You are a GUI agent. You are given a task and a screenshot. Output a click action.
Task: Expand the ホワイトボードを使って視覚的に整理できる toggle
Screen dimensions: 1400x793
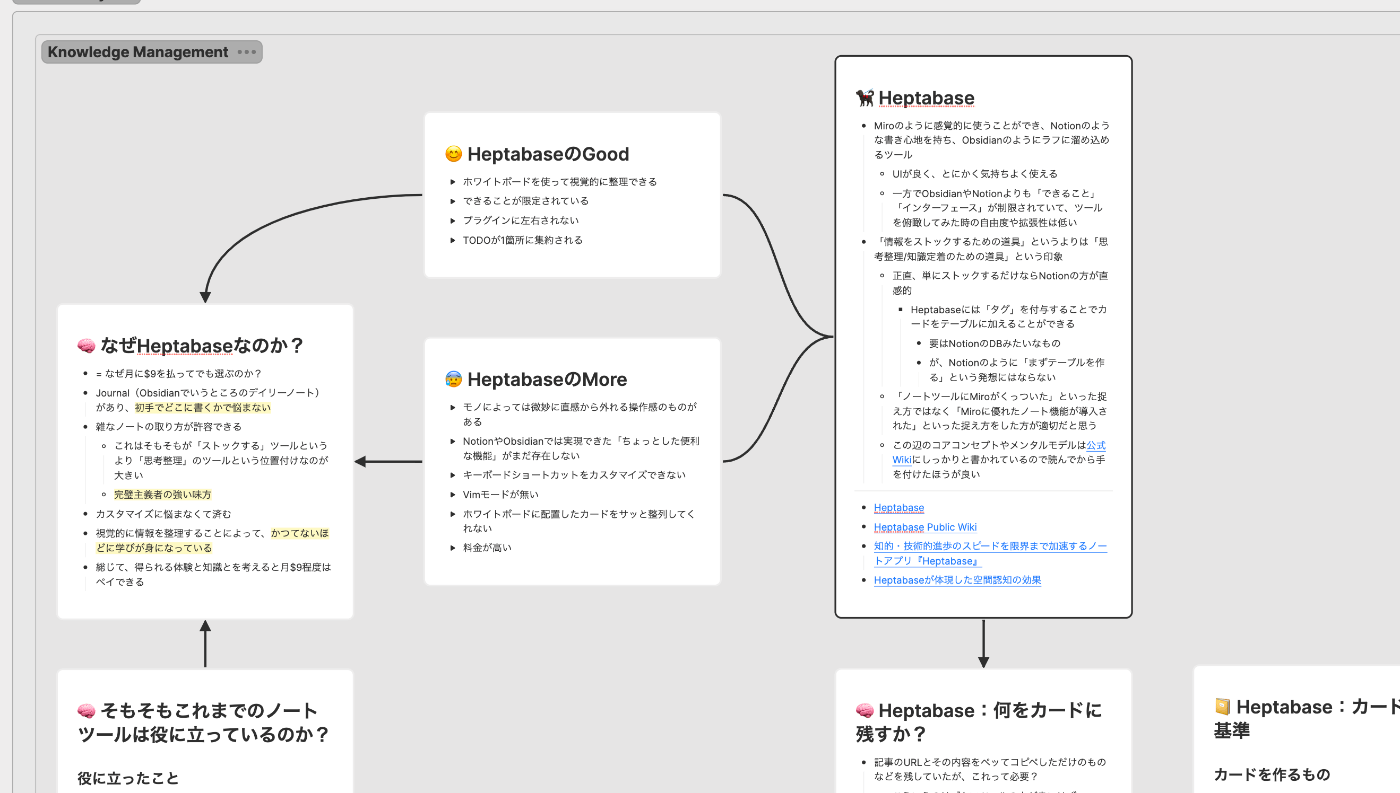[x=453, y=182]
